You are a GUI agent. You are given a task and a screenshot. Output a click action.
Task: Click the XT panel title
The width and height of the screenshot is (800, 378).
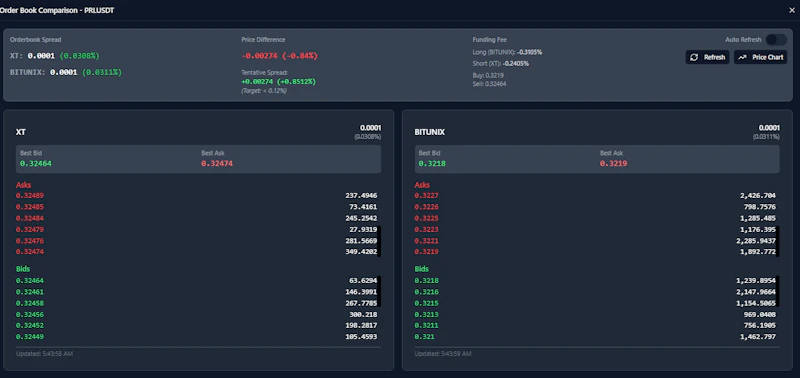(x=21, y=132)
